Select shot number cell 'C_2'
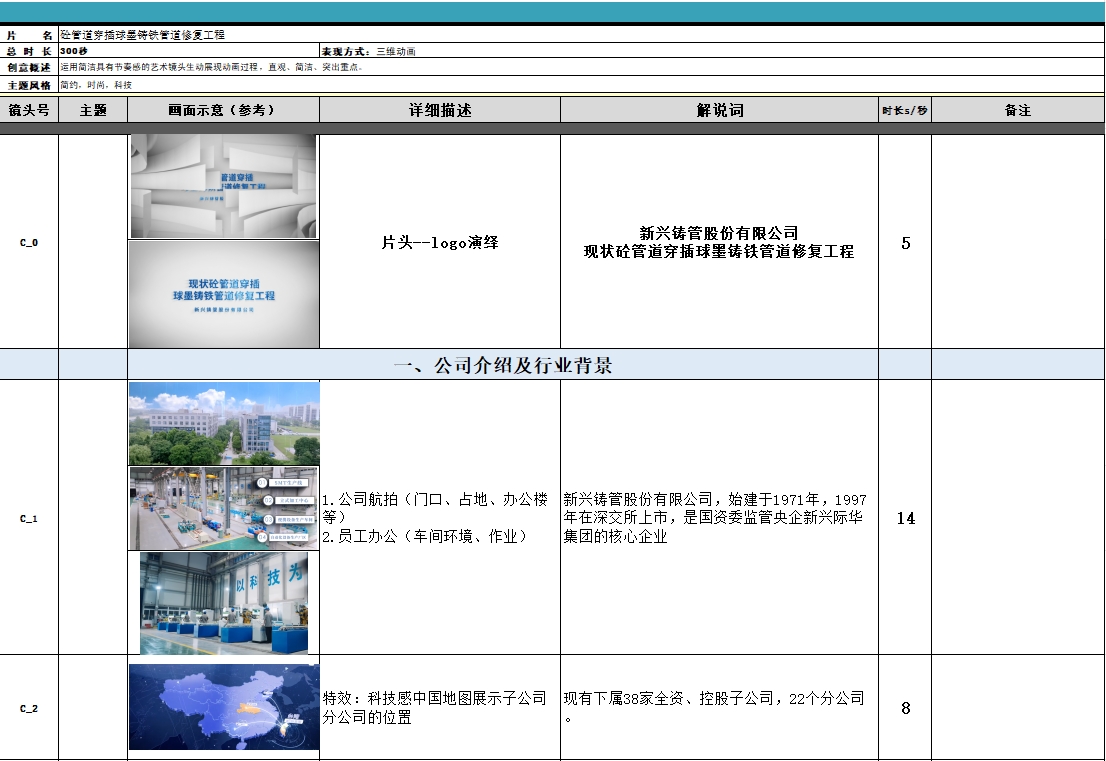Viewport: 1106px width, 761px height. (x=29, y=708)
